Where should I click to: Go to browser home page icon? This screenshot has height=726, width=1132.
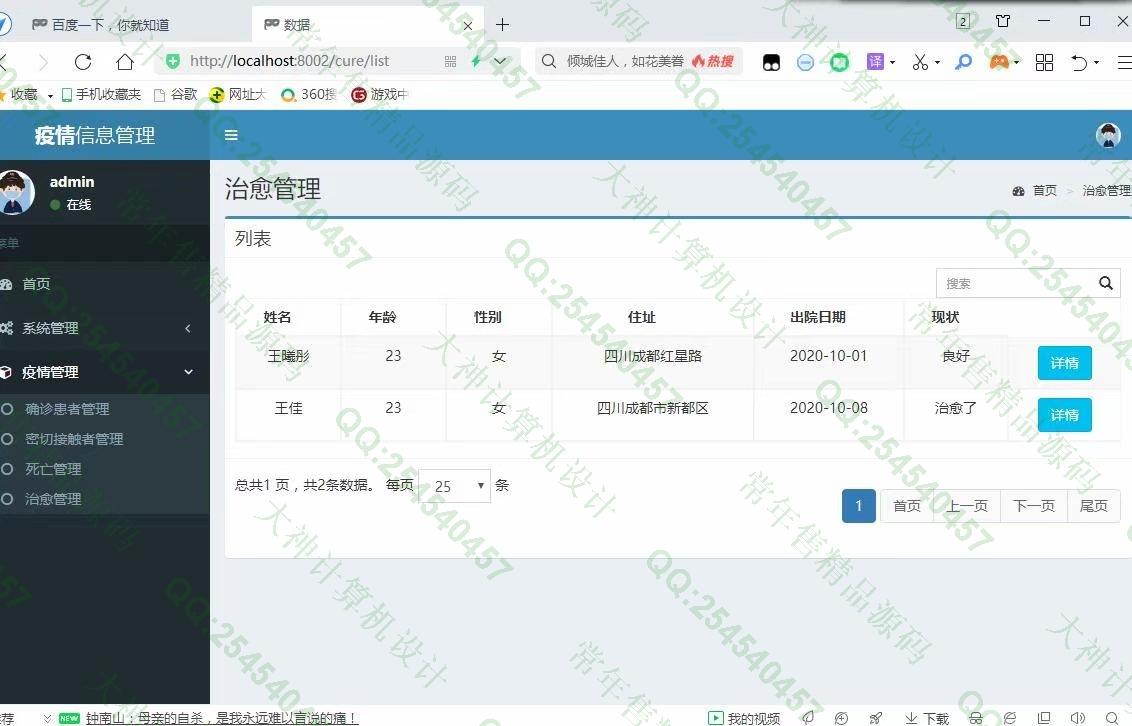click(125, 62)
